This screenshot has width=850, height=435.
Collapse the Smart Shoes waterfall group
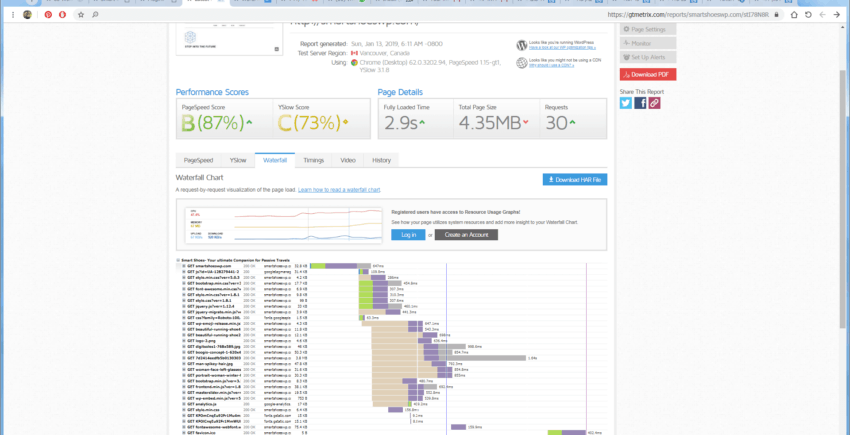click(x=178, y=260)
